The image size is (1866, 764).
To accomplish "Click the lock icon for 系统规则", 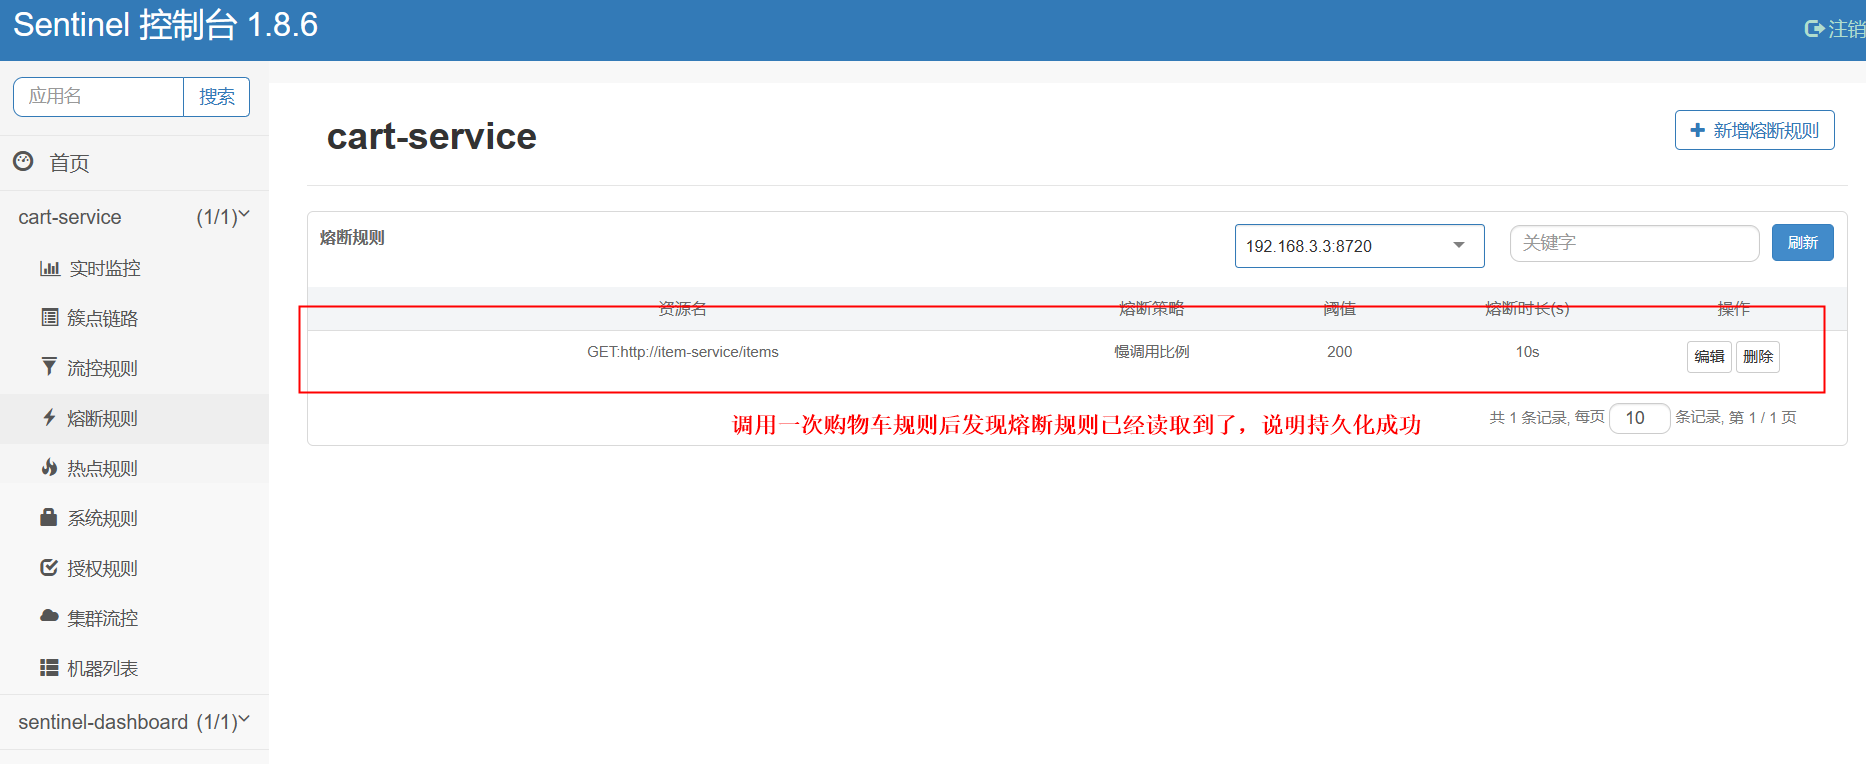I will [x=48, y=517].
